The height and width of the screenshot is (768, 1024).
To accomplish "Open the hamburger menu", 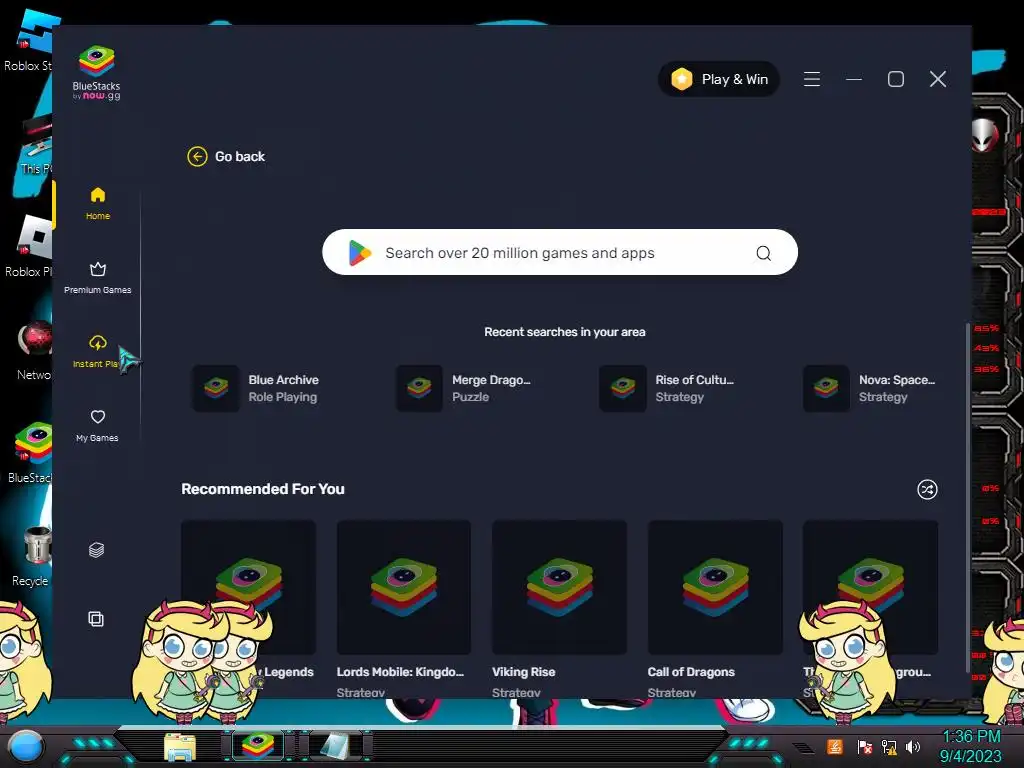I will click(x=812, y=79).
